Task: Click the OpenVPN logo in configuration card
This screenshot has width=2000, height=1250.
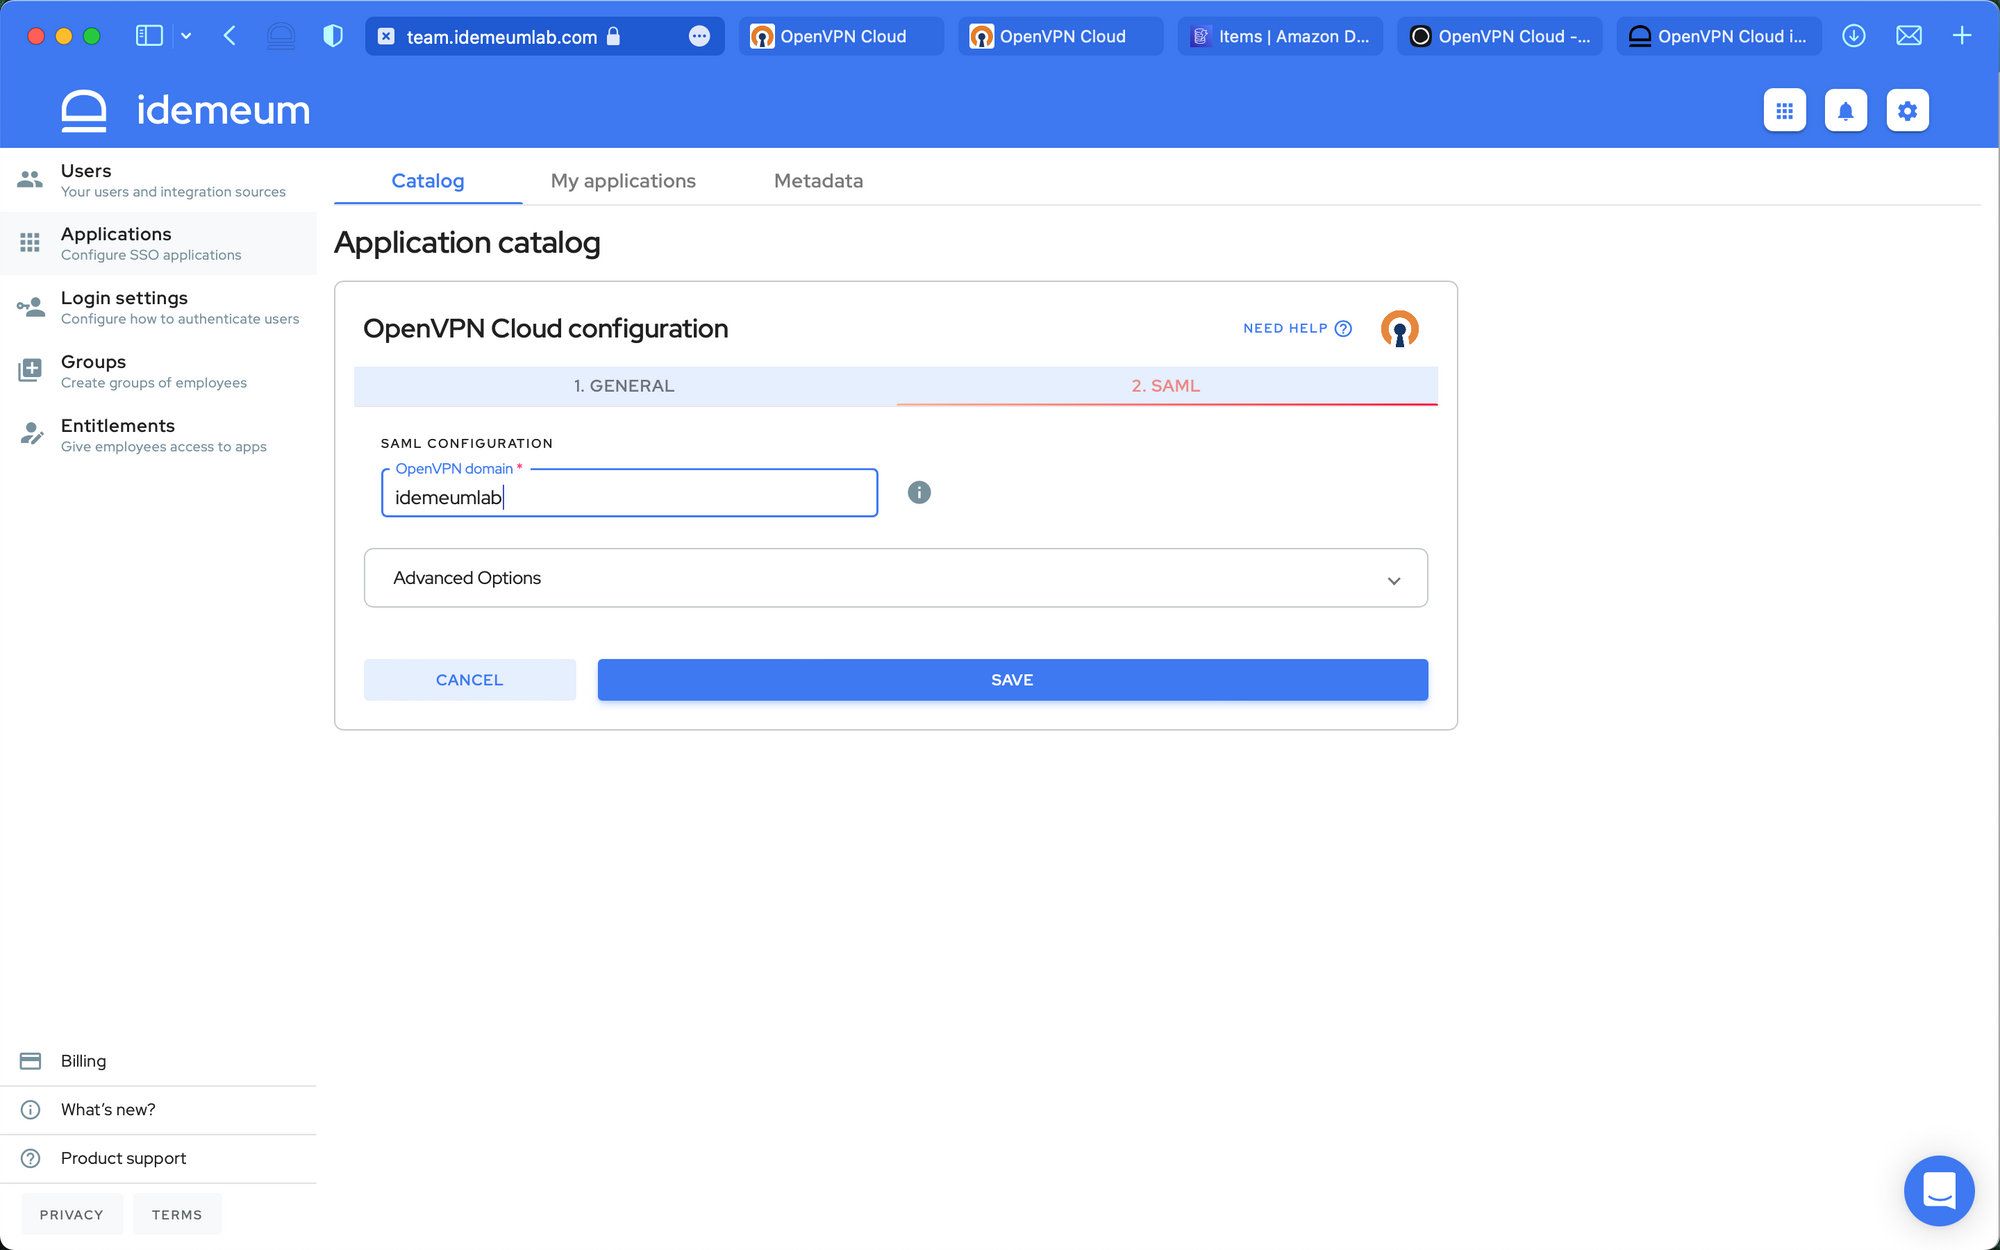Action: tap(1399, 329)
